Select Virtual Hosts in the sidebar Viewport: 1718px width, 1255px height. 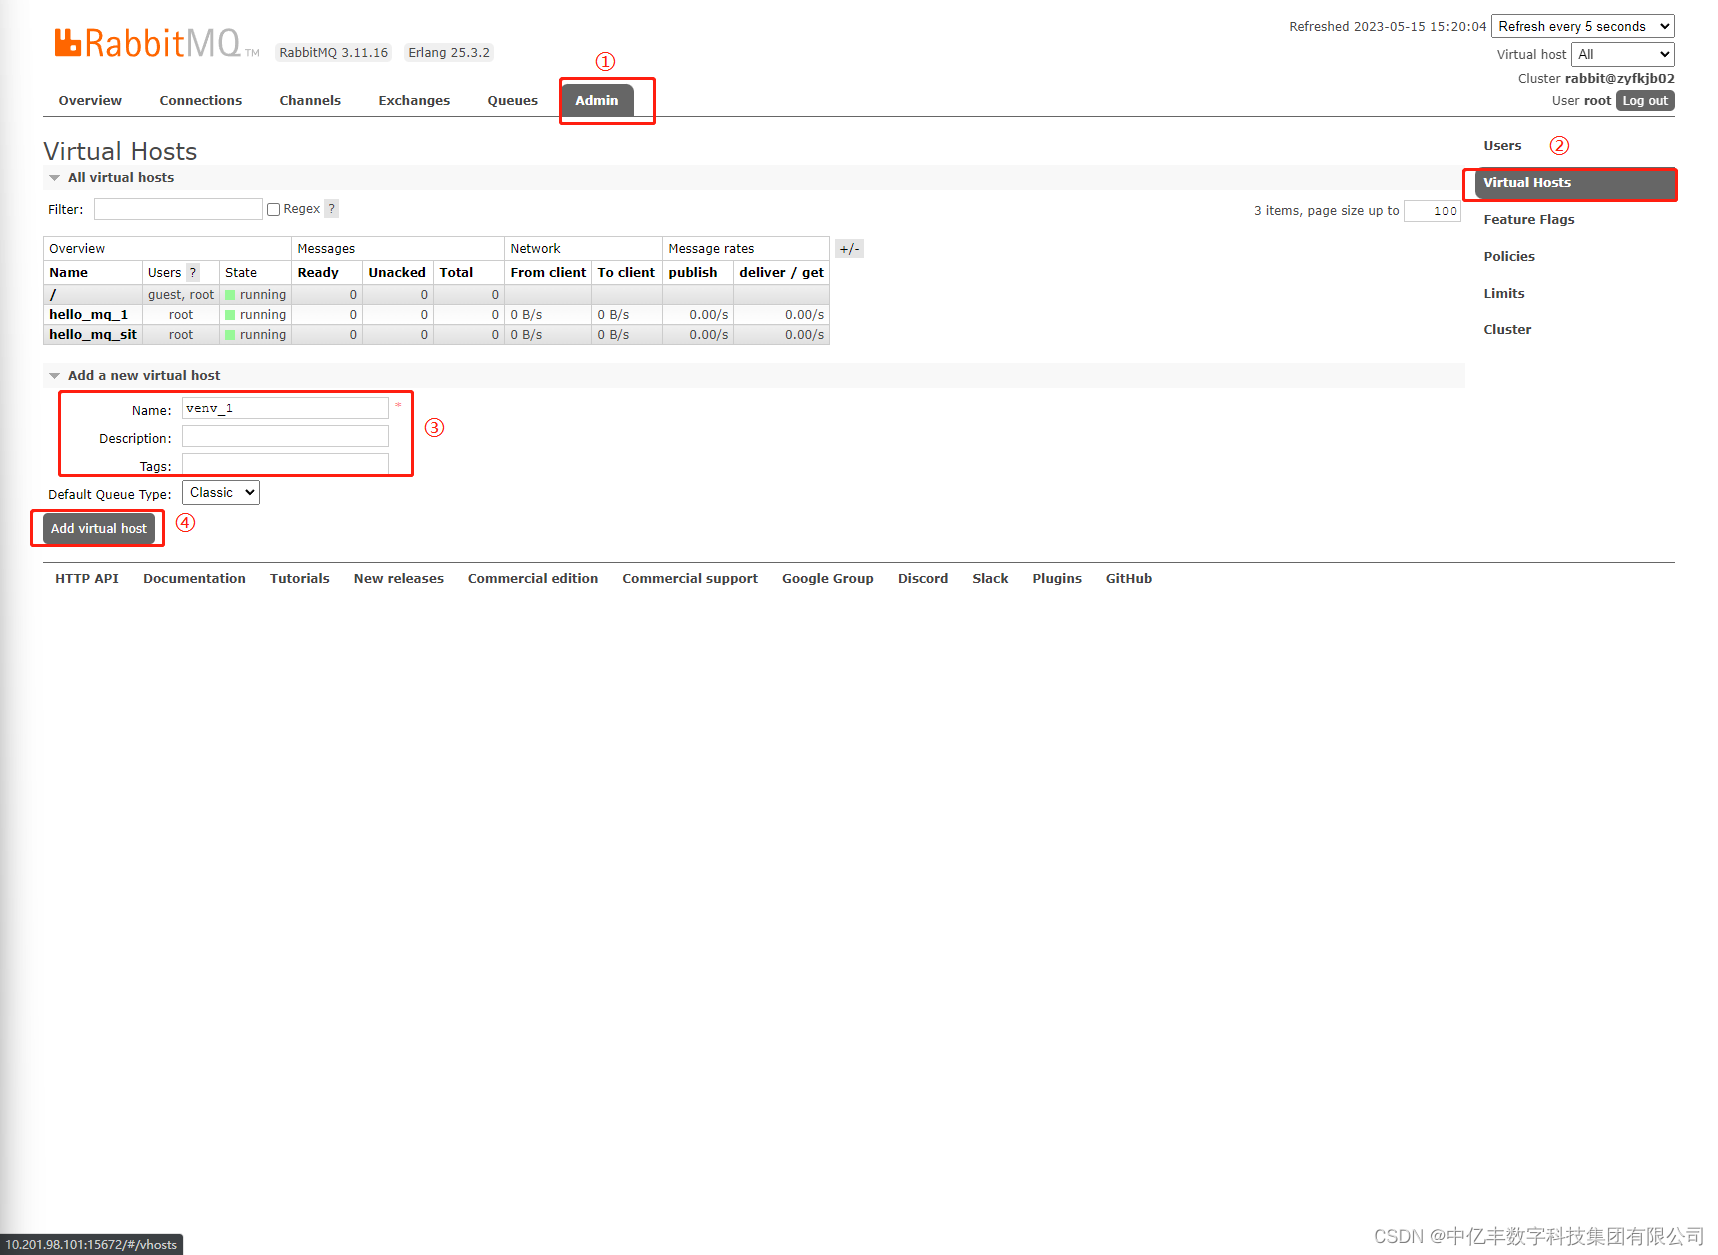point(1574,183)
